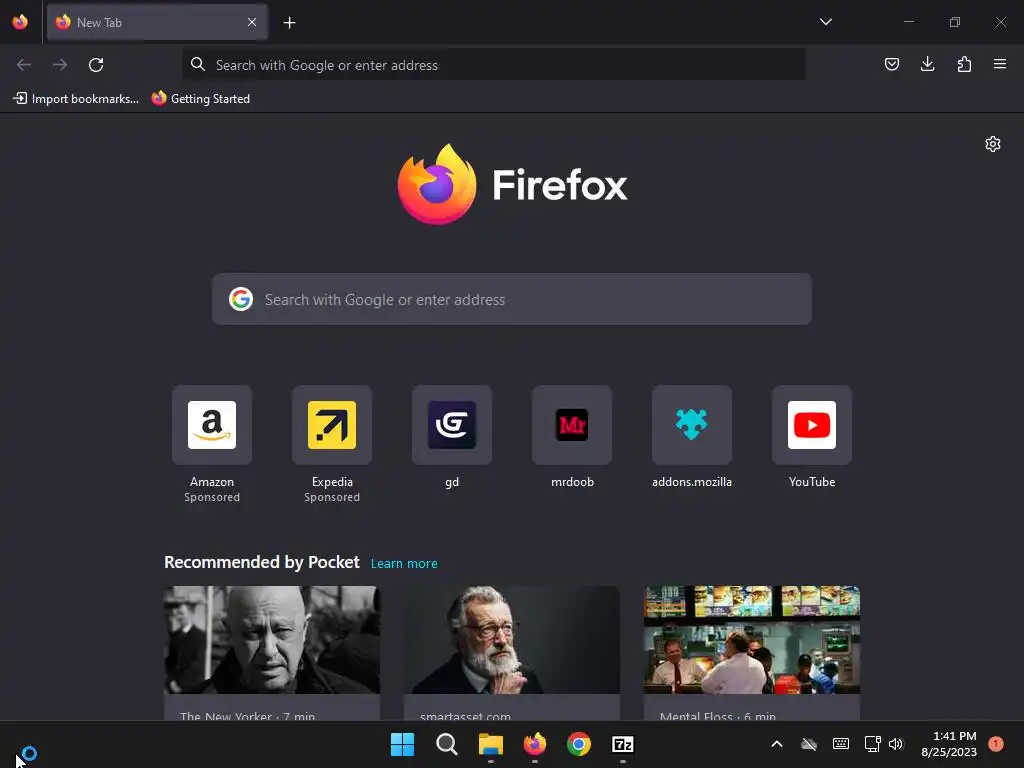The image size is (1024, 768).
Task: Click the Google logo in search box
Action: click(241, 299)
